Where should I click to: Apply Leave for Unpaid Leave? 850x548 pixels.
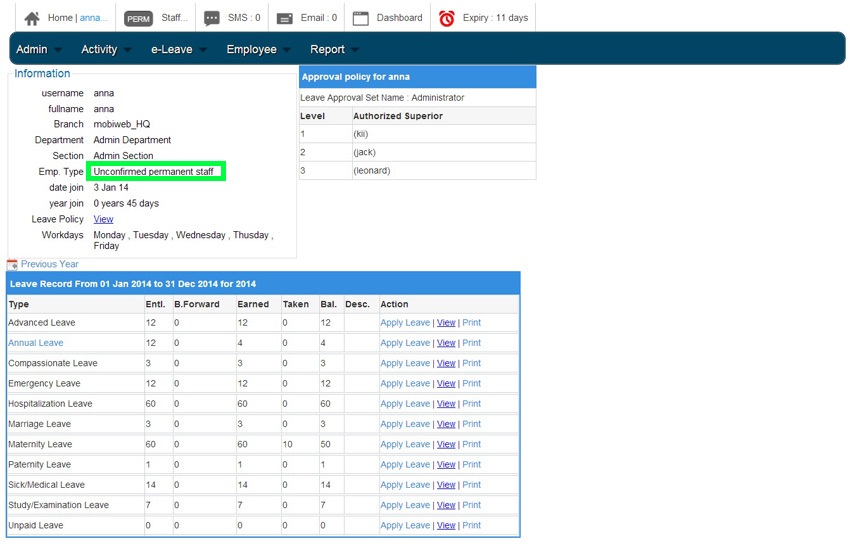(x=405, y=526)
